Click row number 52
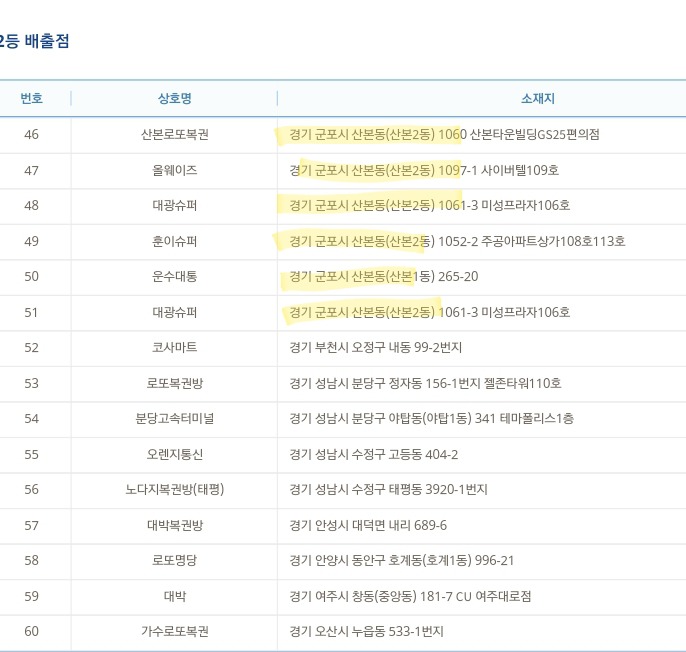This screenshot has height=652, width=686. [32, 347]
